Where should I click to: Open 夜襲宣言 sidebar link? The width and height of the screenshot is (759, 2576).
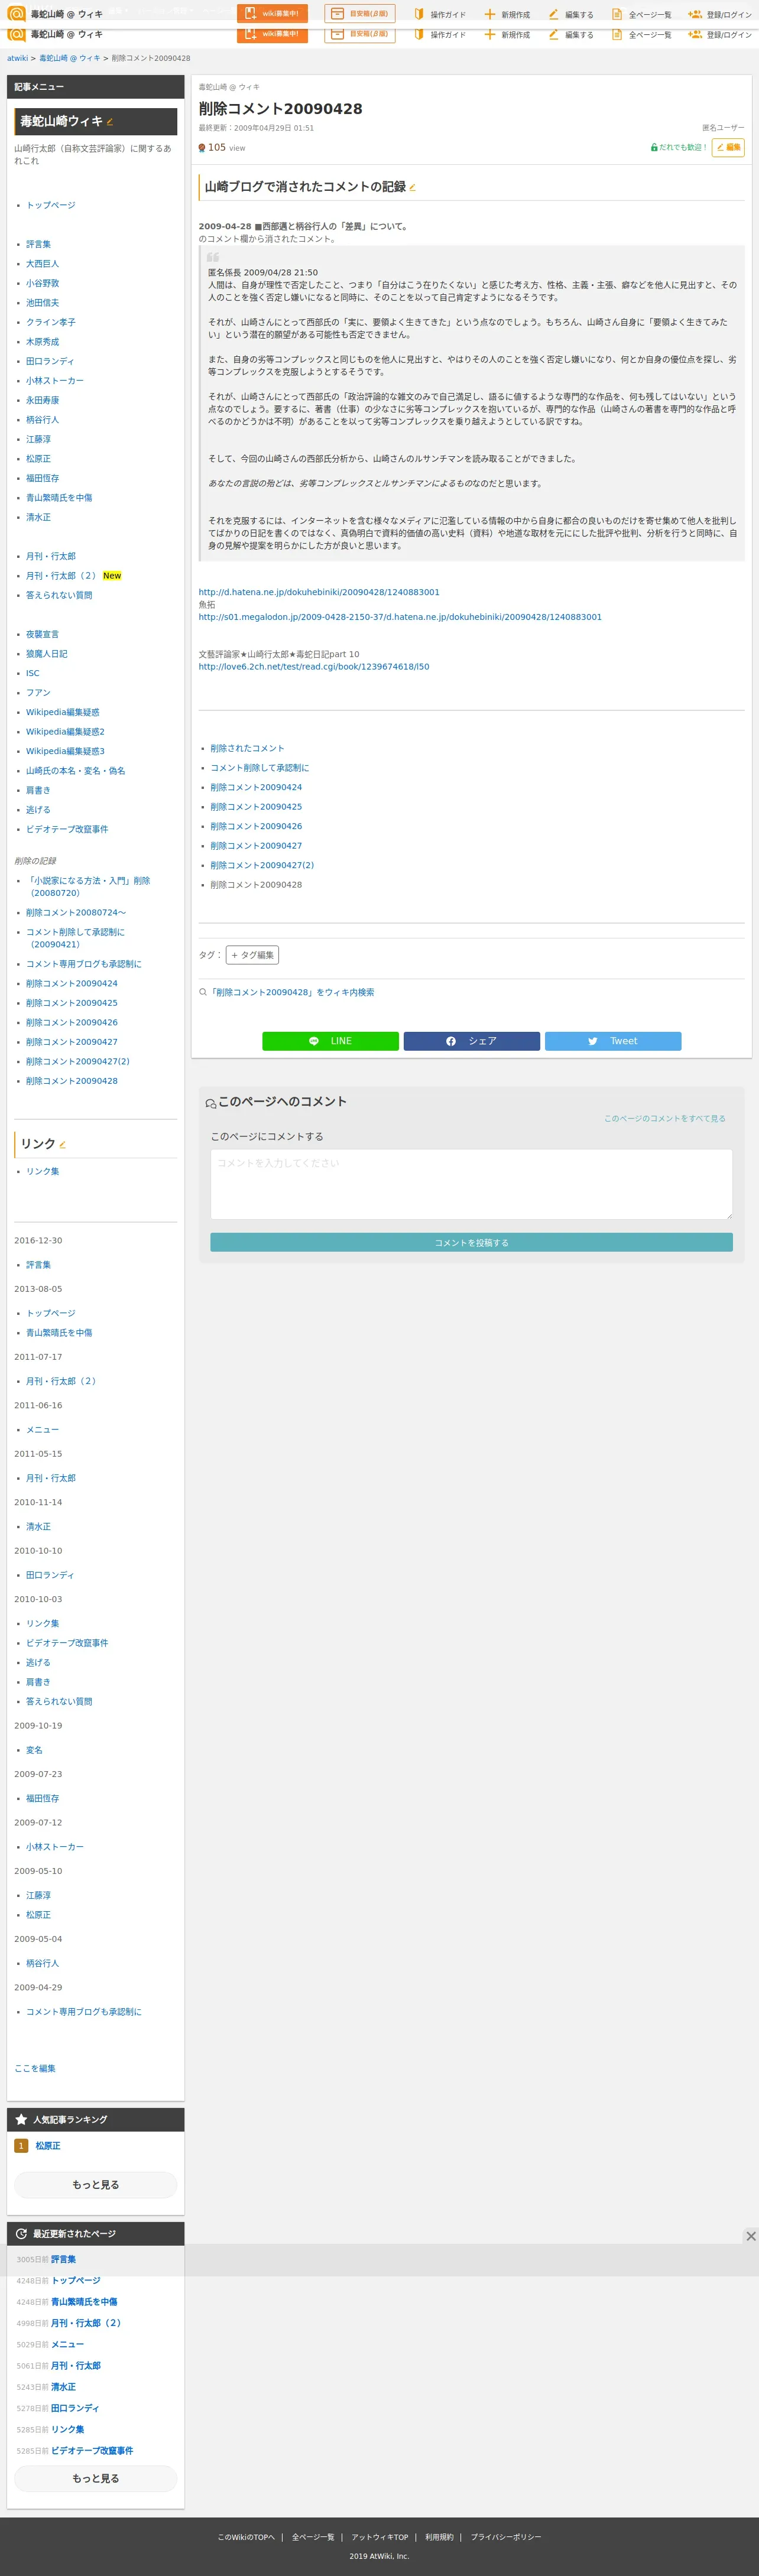point(42,634)
